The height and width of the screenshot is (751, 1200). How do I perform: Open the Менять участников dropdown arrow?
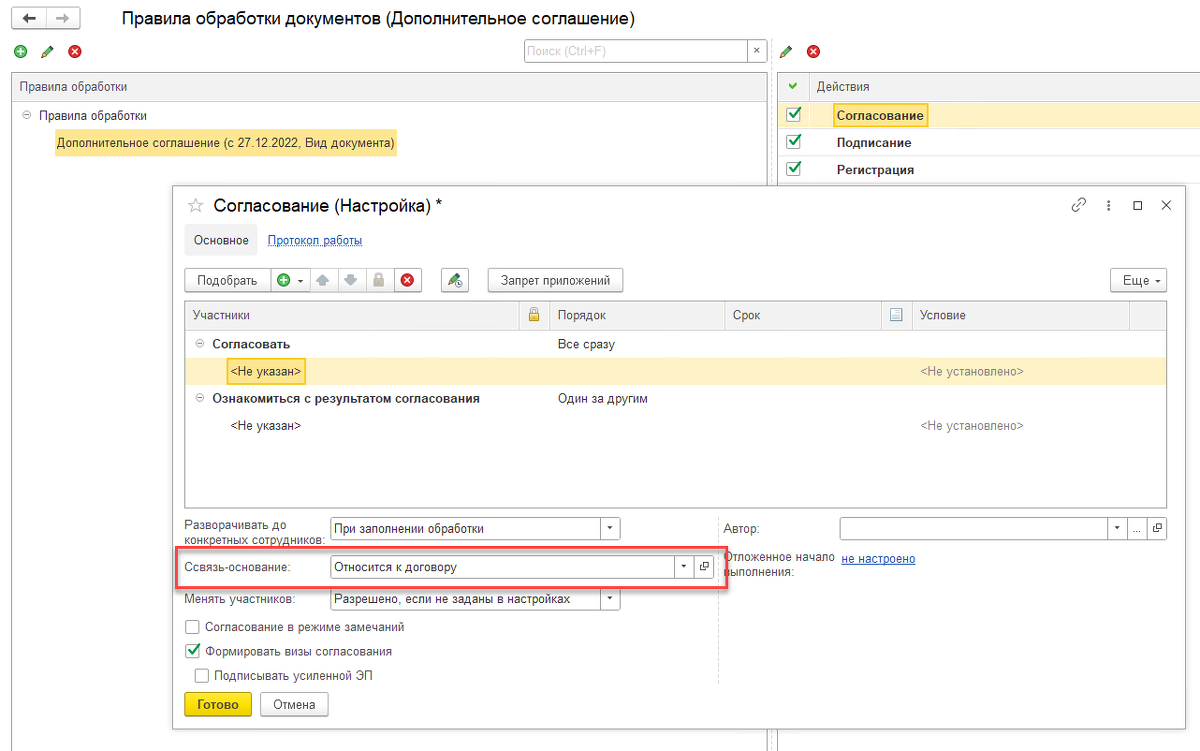[x=610, y=599]
